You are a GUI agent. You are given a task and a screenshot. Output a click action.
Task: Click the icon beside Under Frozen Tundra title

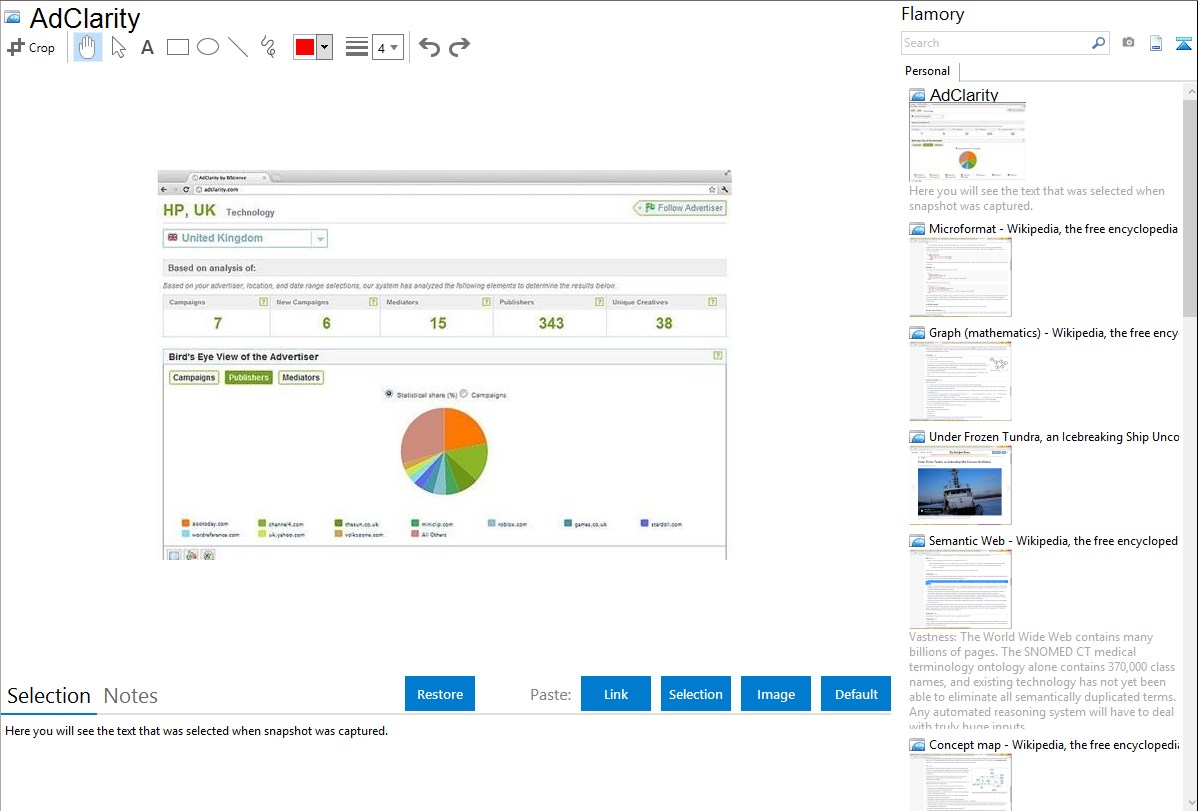coord(918,437)
